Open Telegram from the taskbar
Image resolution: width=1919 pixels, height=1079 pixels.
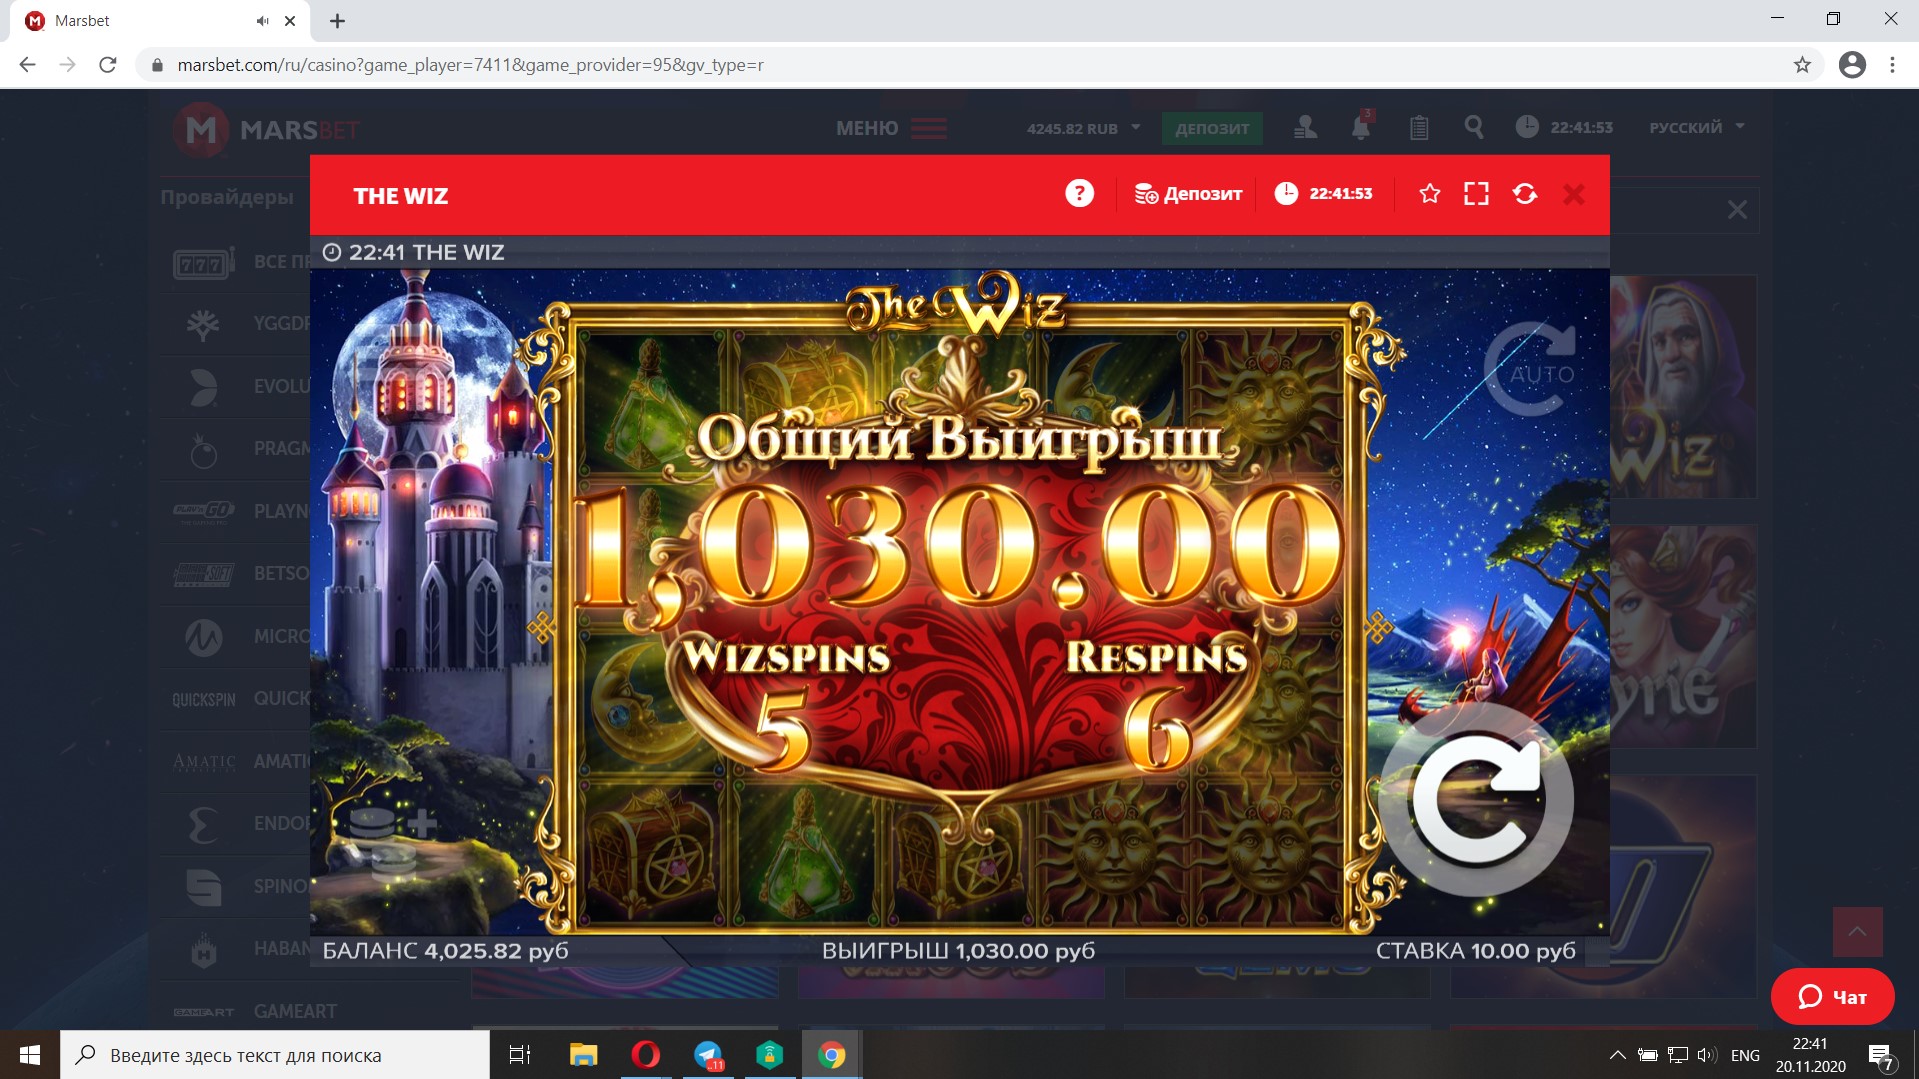(708, 1055)
